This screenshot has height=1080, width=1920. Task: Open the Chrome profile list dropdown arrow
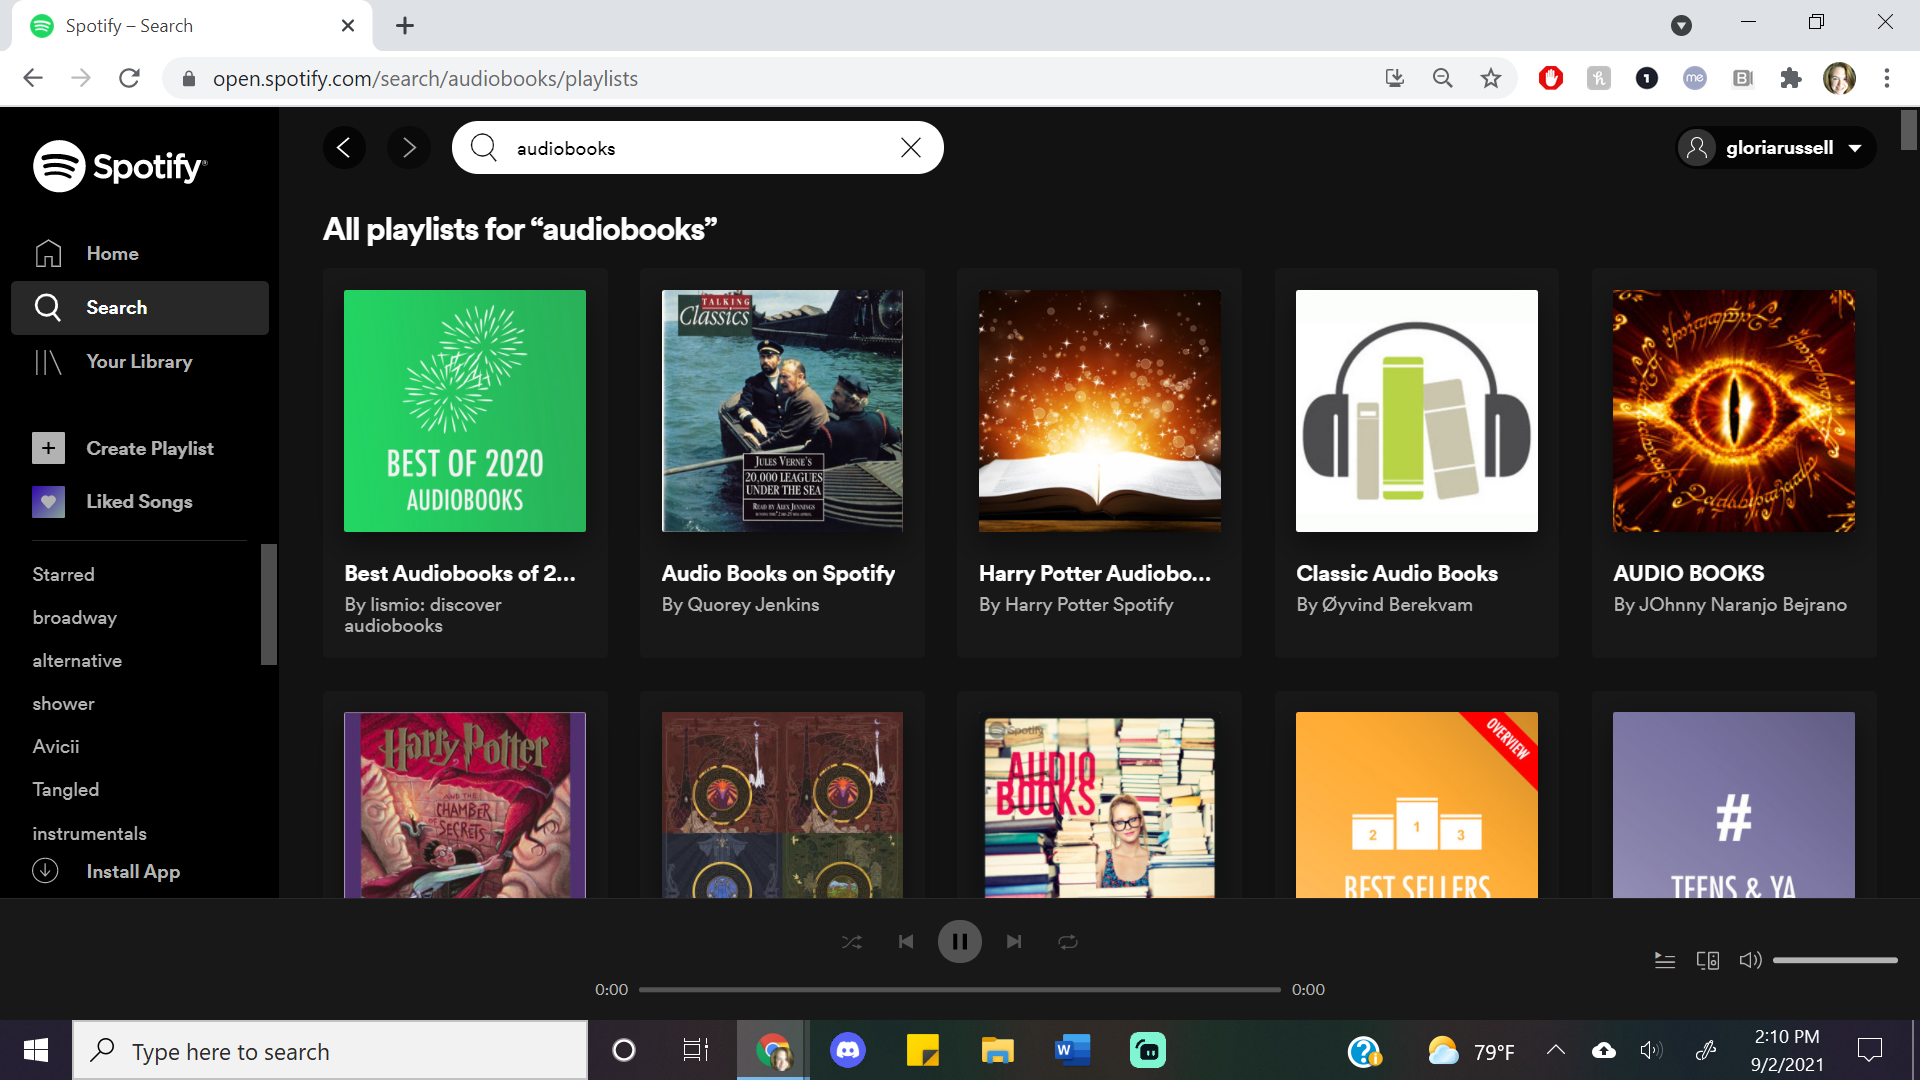pos(1681,26)
